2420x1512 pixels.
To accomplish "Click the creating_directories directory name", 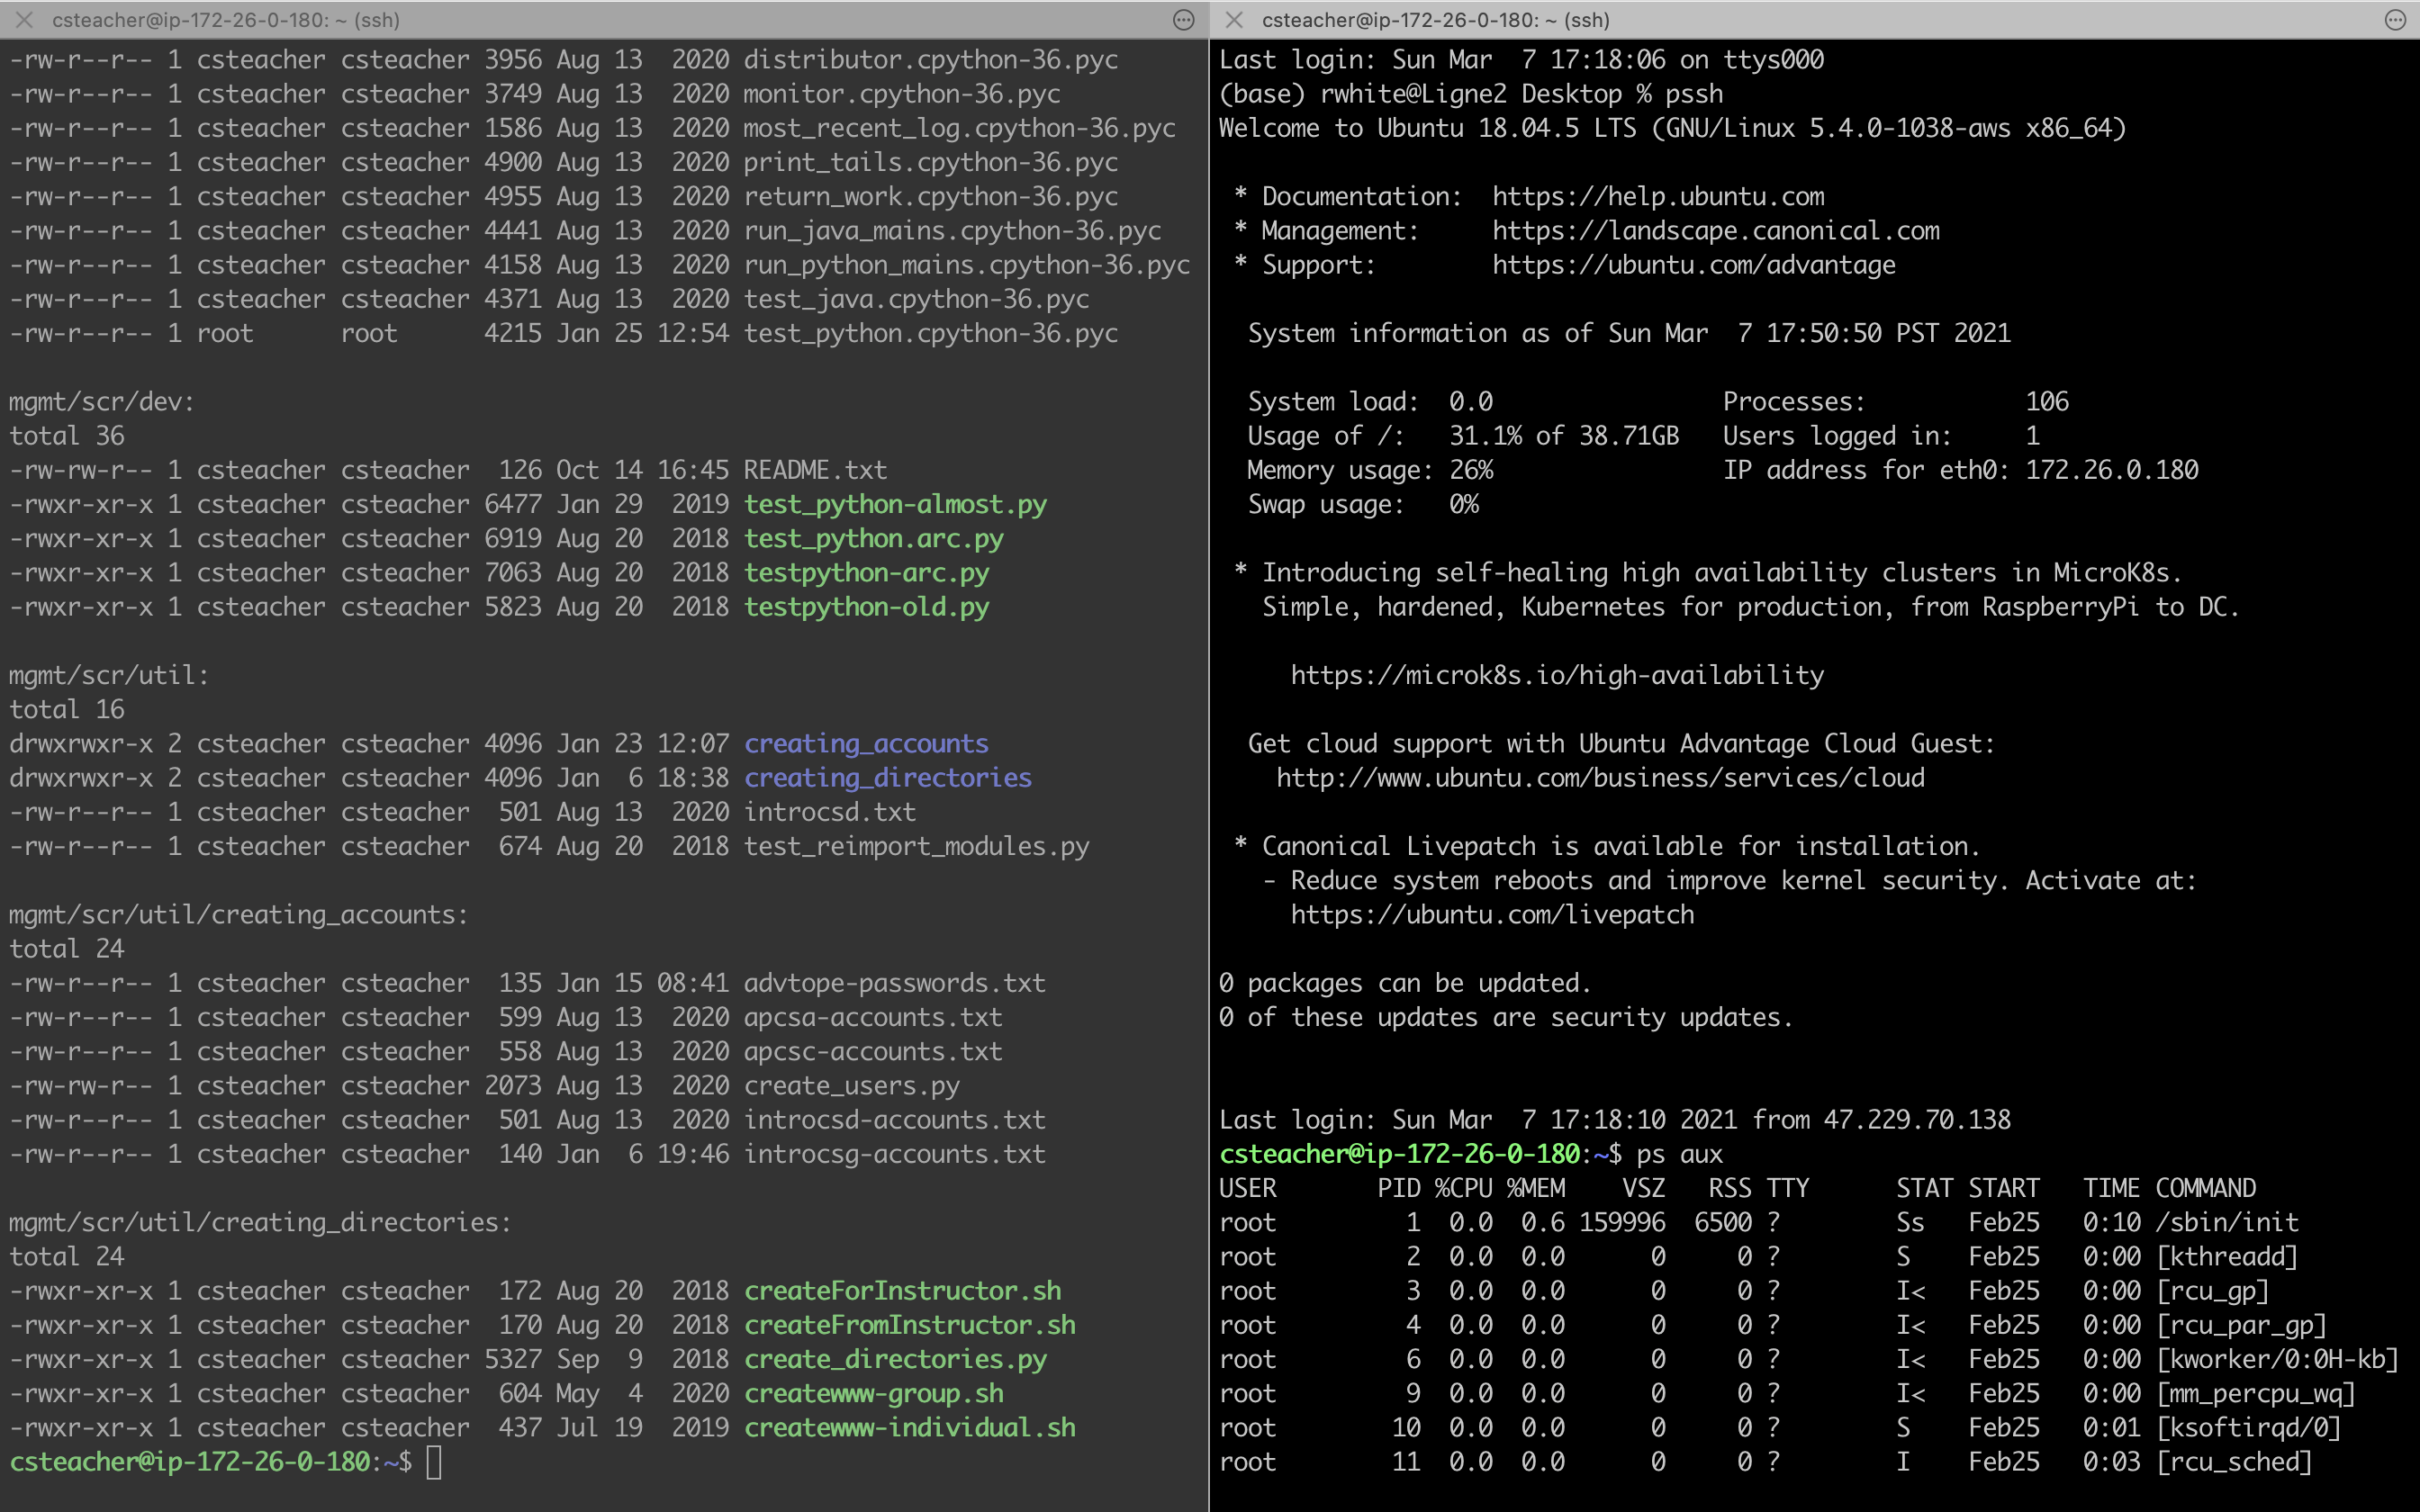I will pos(887,778).
